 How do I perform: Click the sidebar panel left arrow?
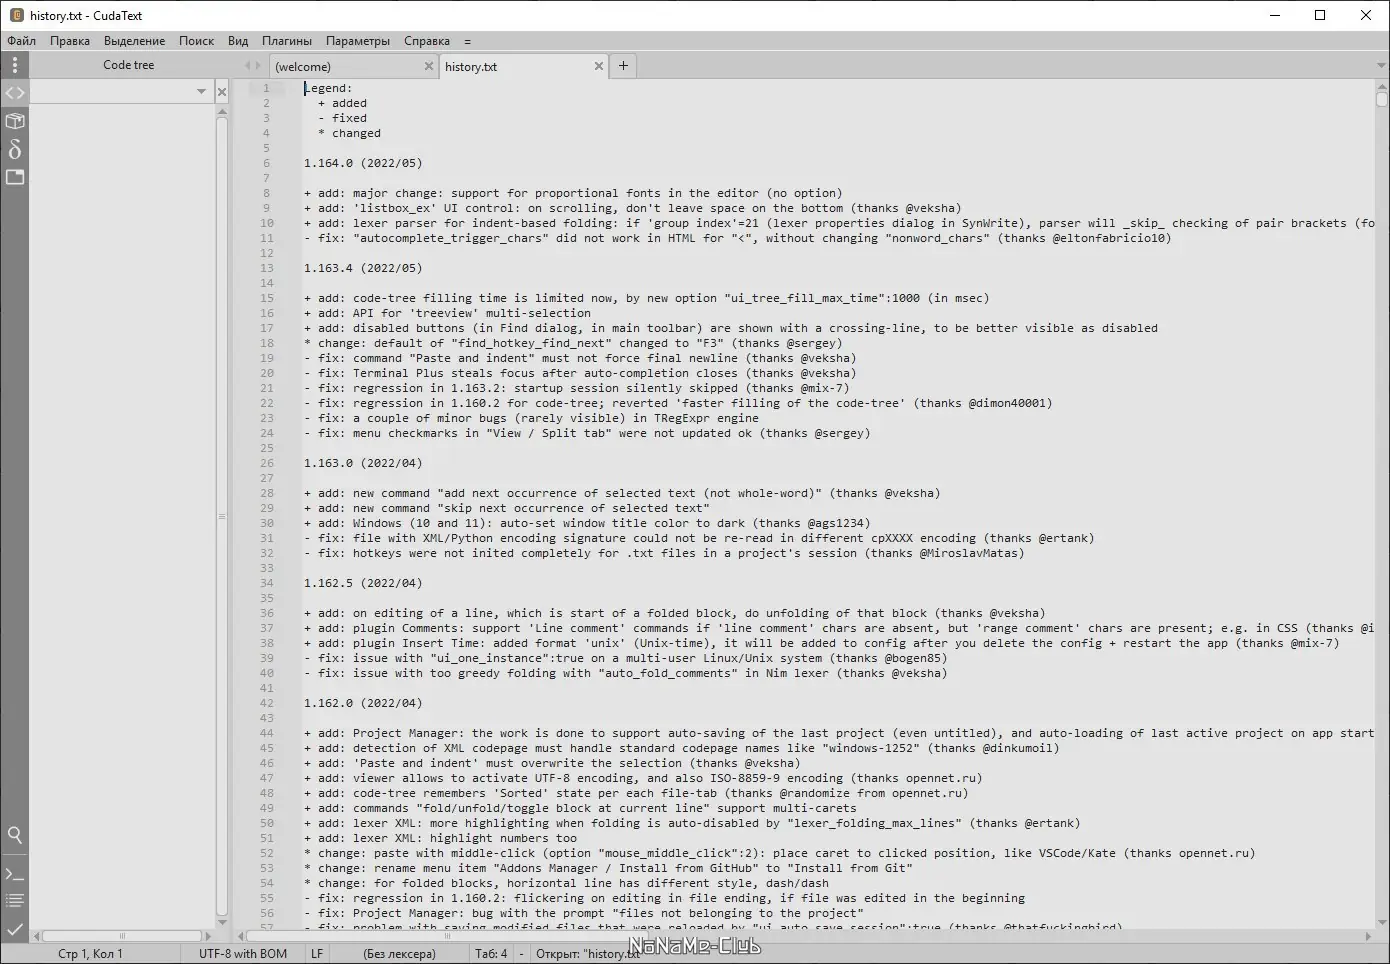[x=248, y=65]
